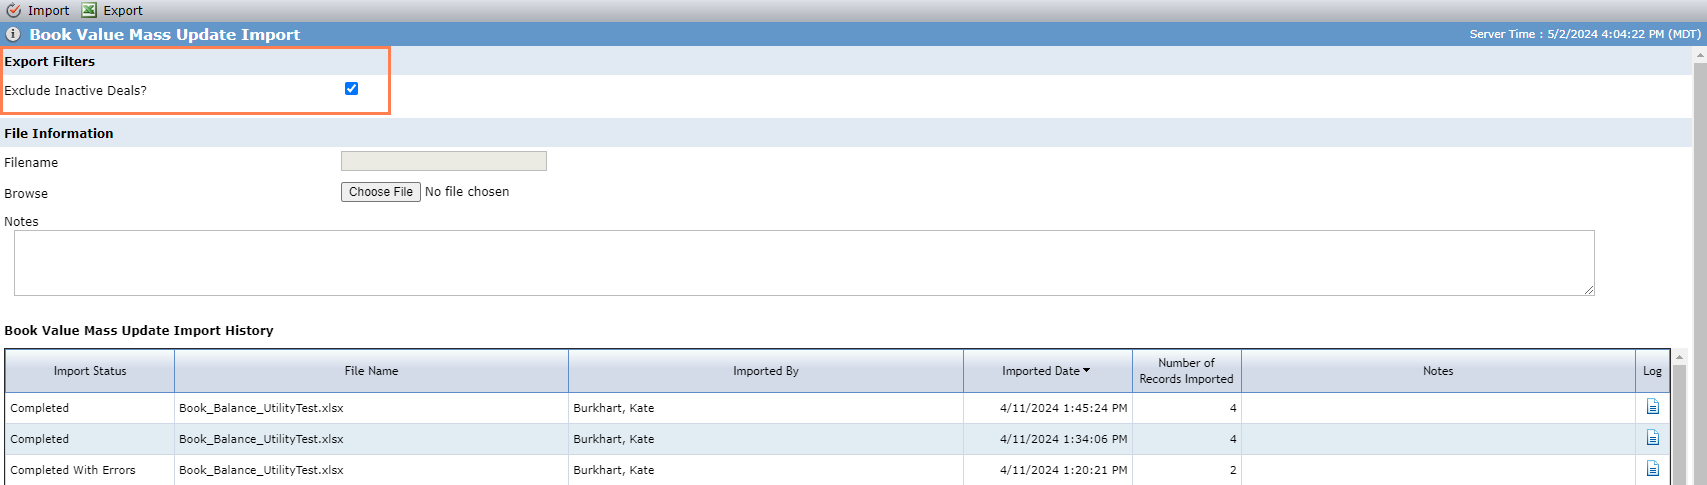The image size is (1707, 485).
Task: Click the Server Time text
Action: 1585,34
